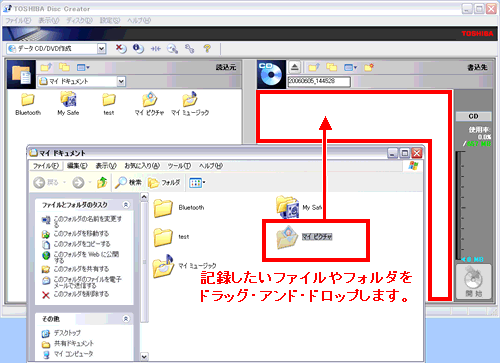This screenshot has width=500, height=363.
Task: Open the ディスク menu in Disc Creator
Action: tap(79, 20)
